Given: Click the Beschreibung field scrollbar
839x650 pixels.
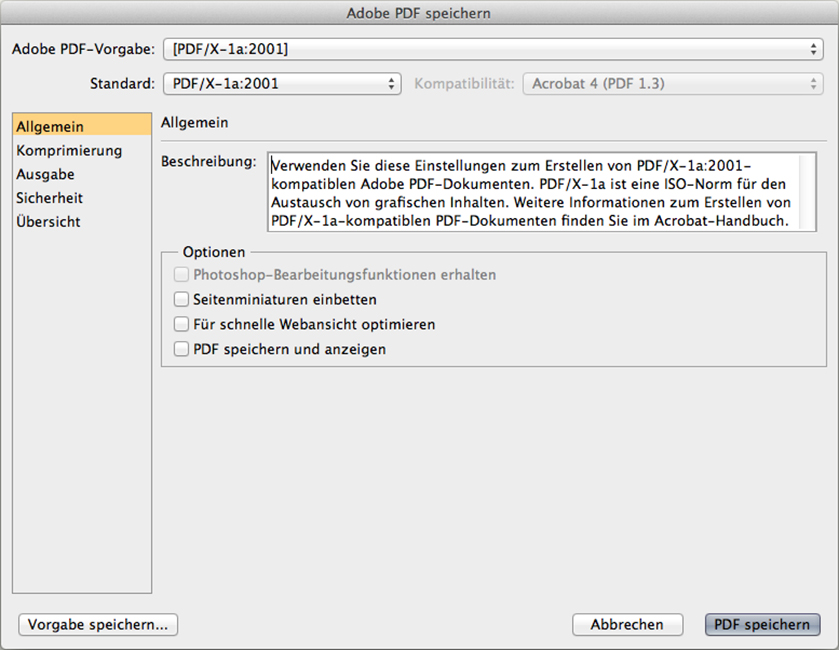Looking at the screenshot, I should coord(807,192).
